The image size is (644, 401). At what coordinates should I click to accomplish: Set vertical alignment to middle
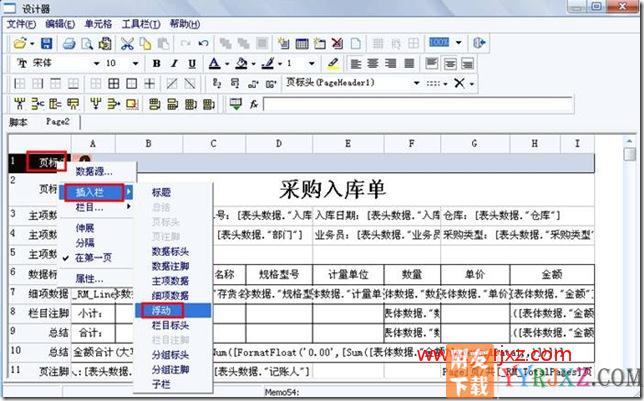coord(450,64)
